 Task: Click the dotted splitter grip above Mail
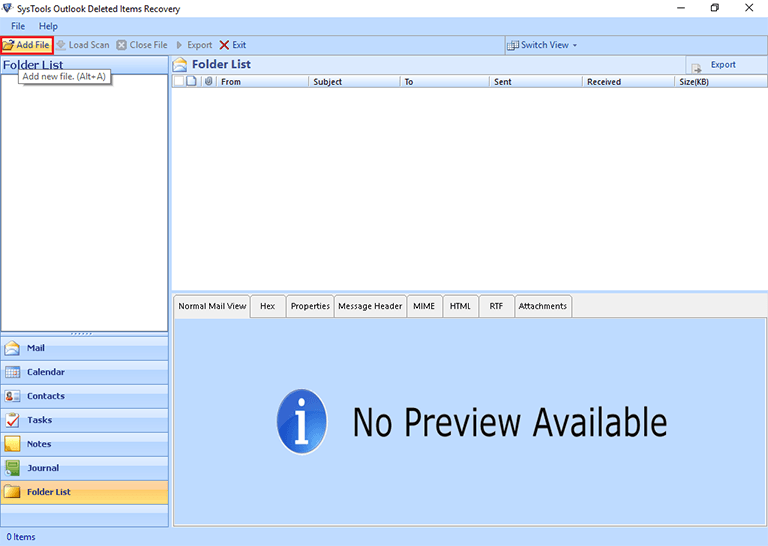(x=81, y=334)
